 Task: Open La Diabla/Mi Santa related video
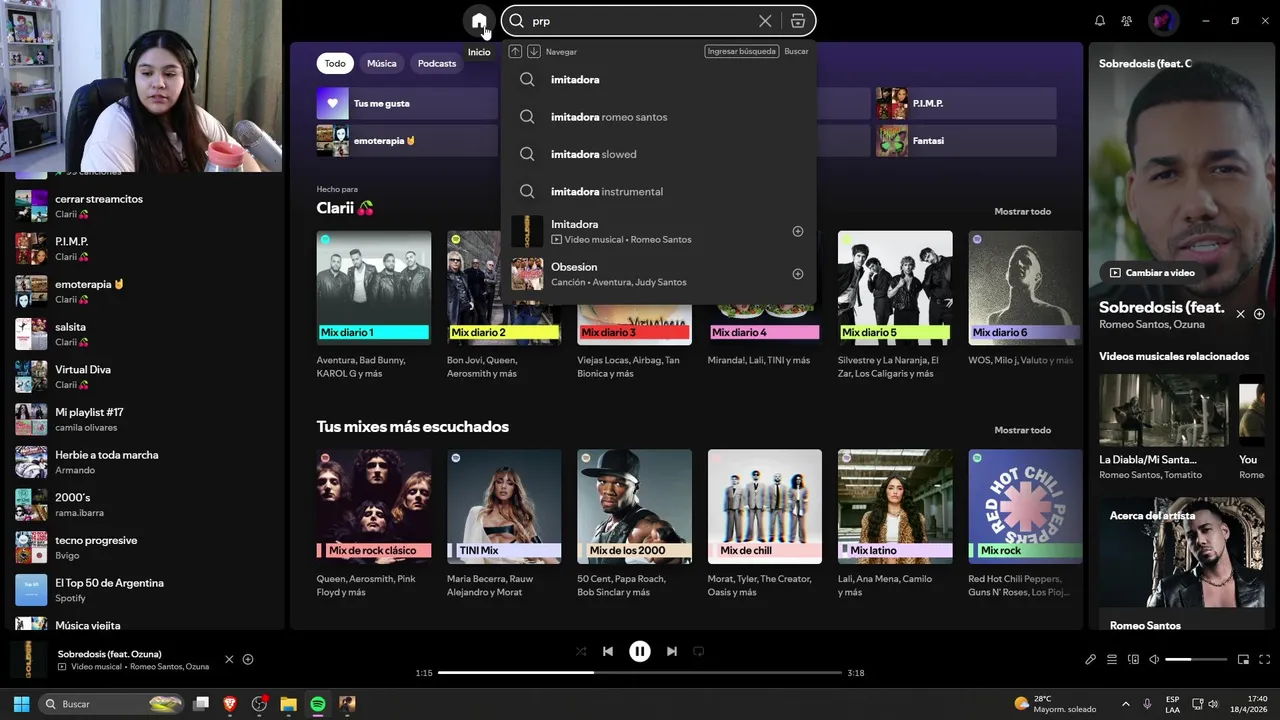pos(1164,427)
